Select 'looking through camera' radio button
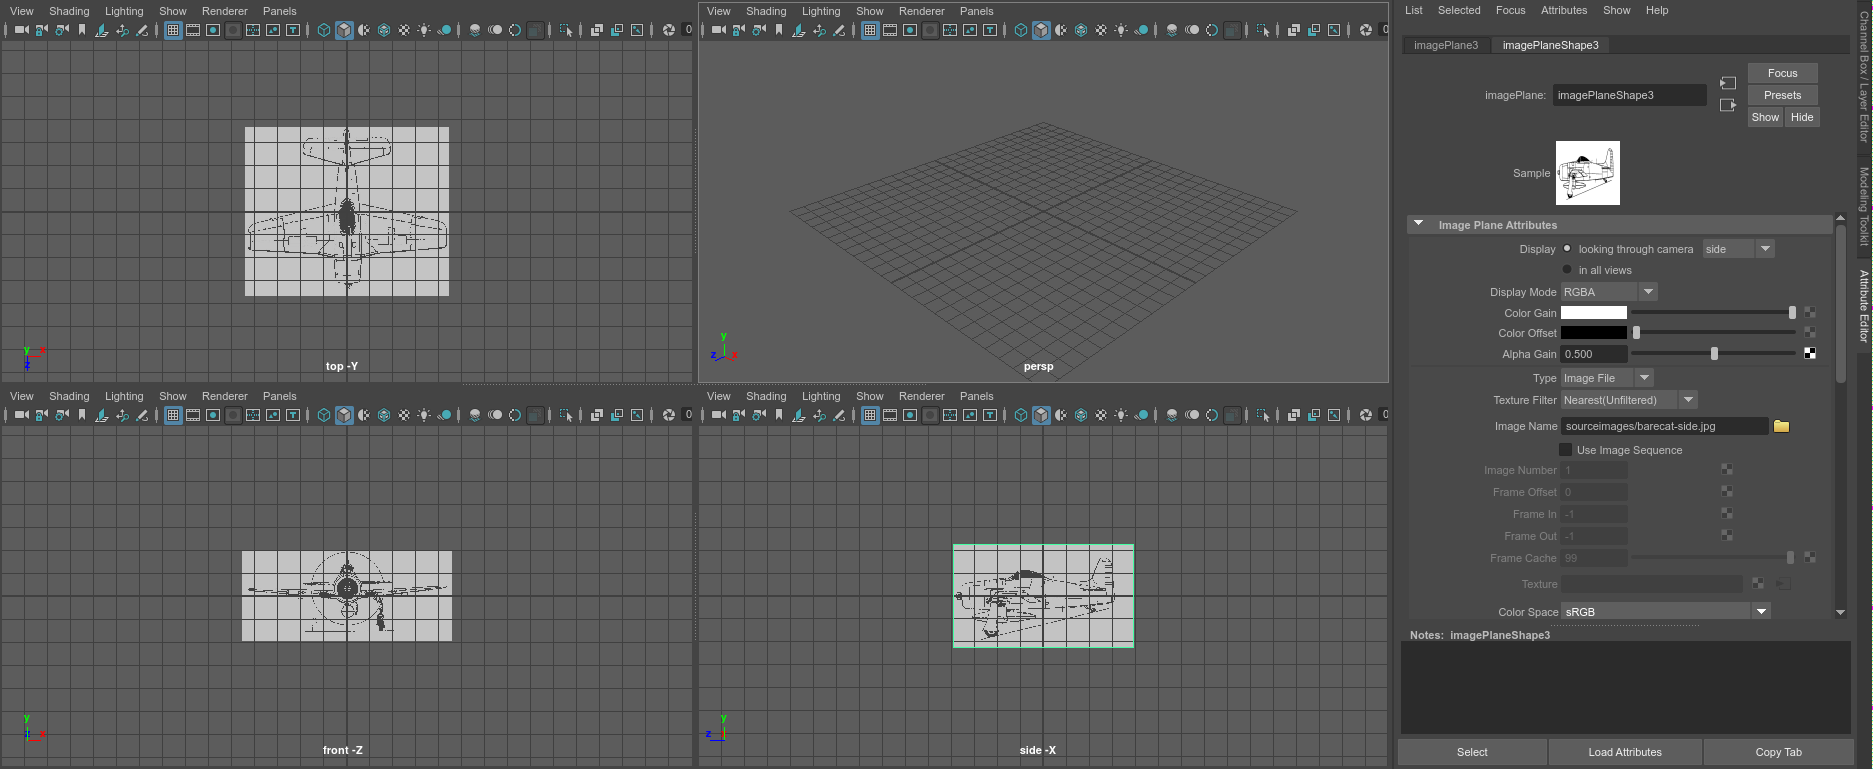 tap(1567, 249)
